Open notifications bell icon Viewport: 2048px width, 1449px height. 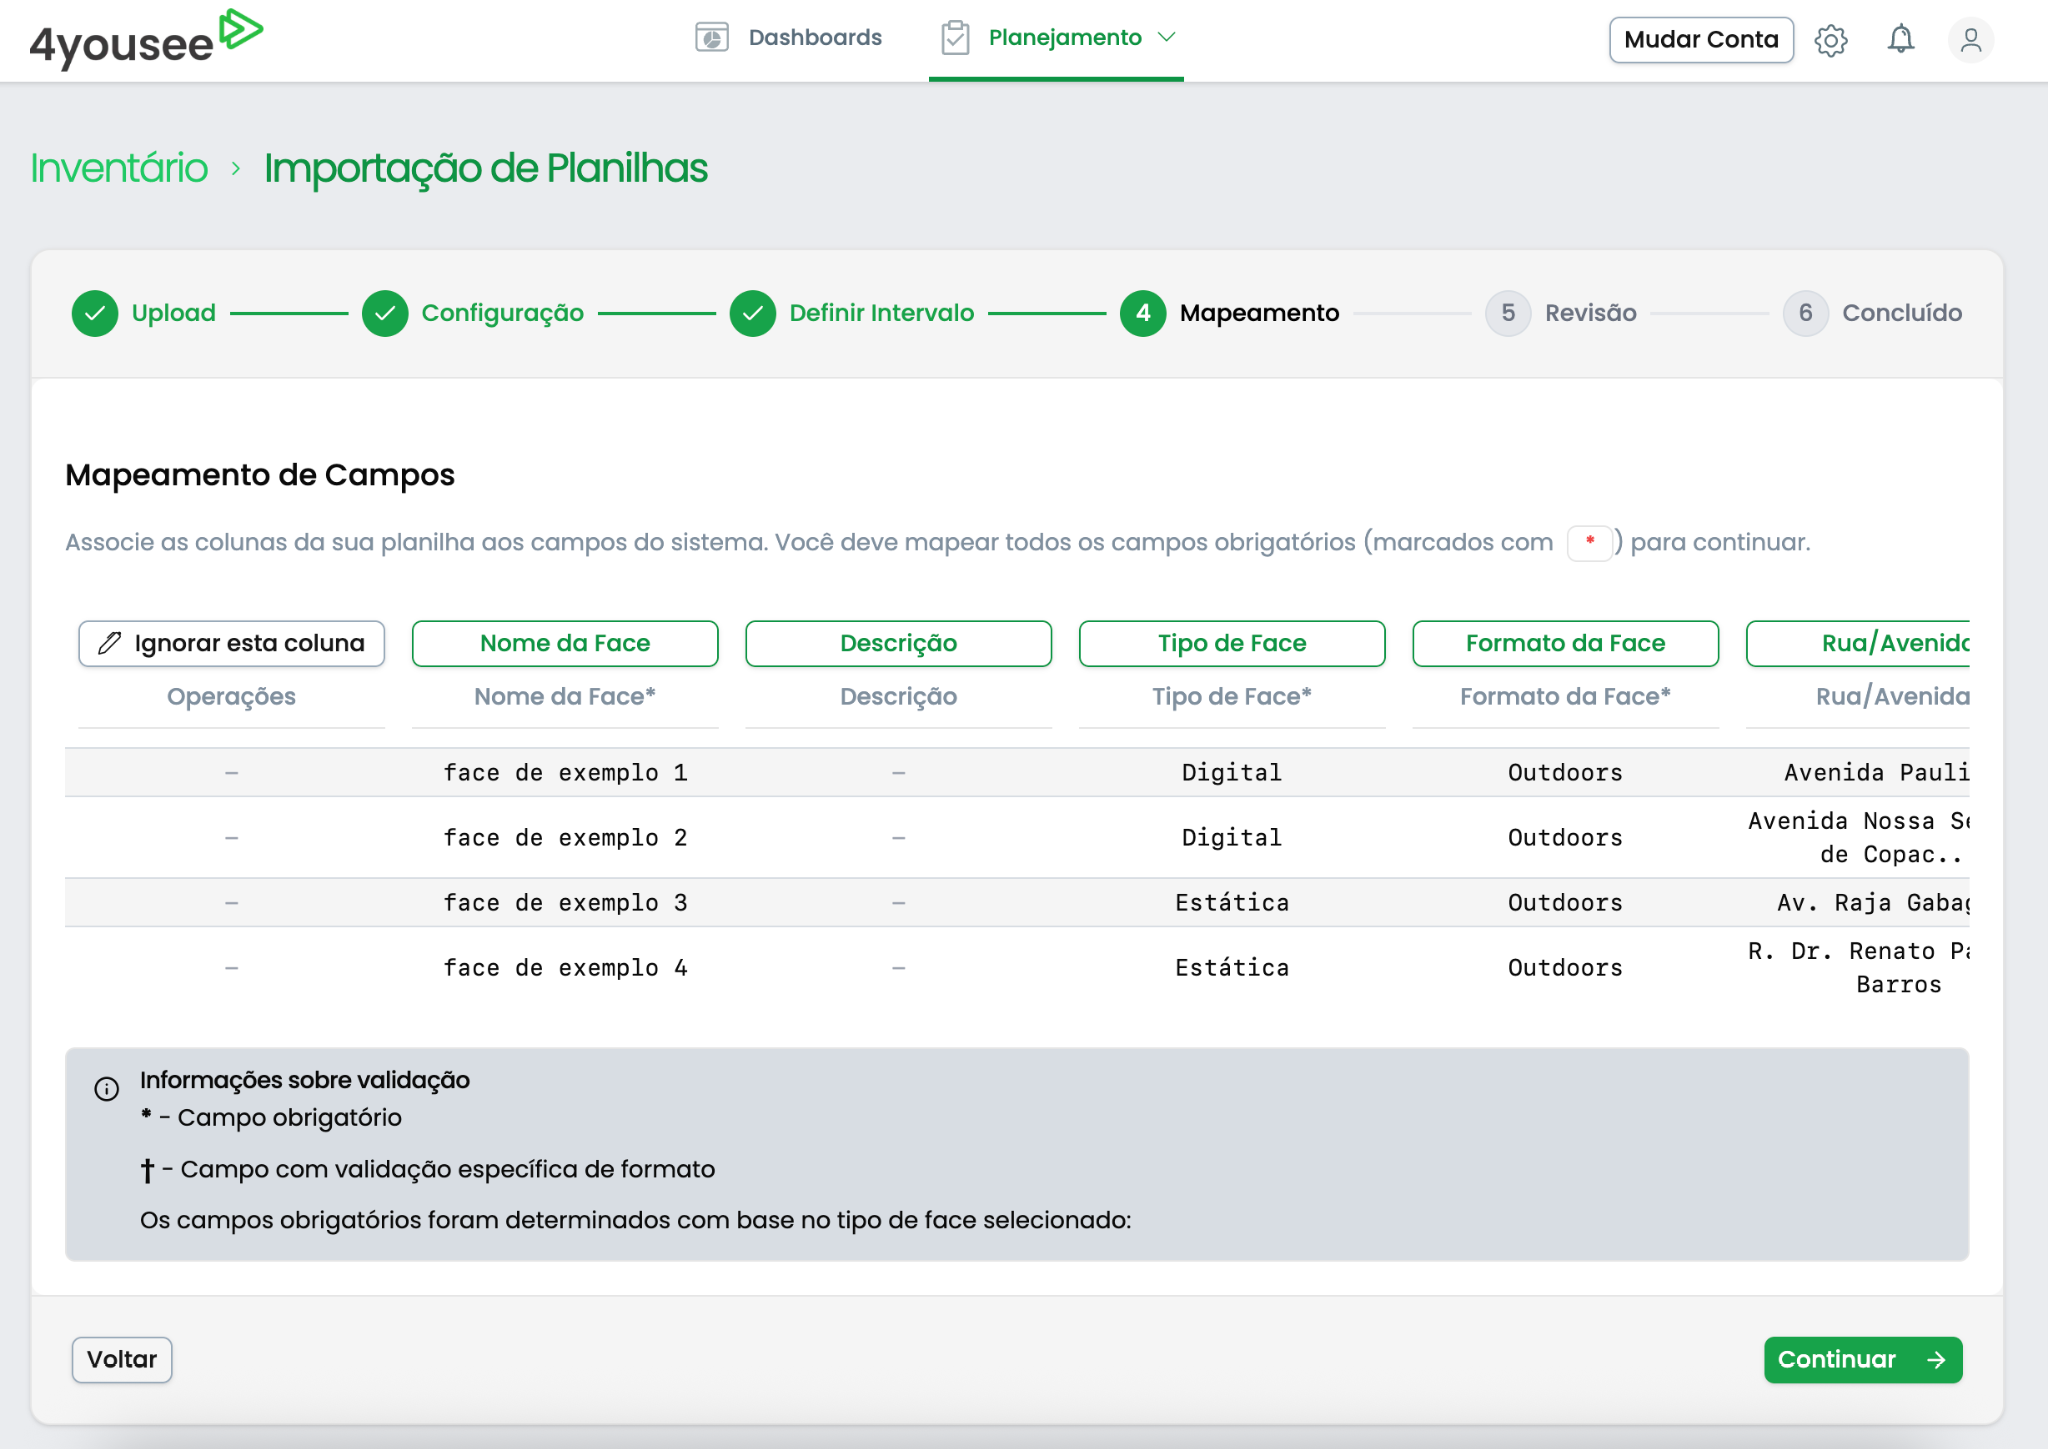pyautogui.click(x=1900, y=40)
